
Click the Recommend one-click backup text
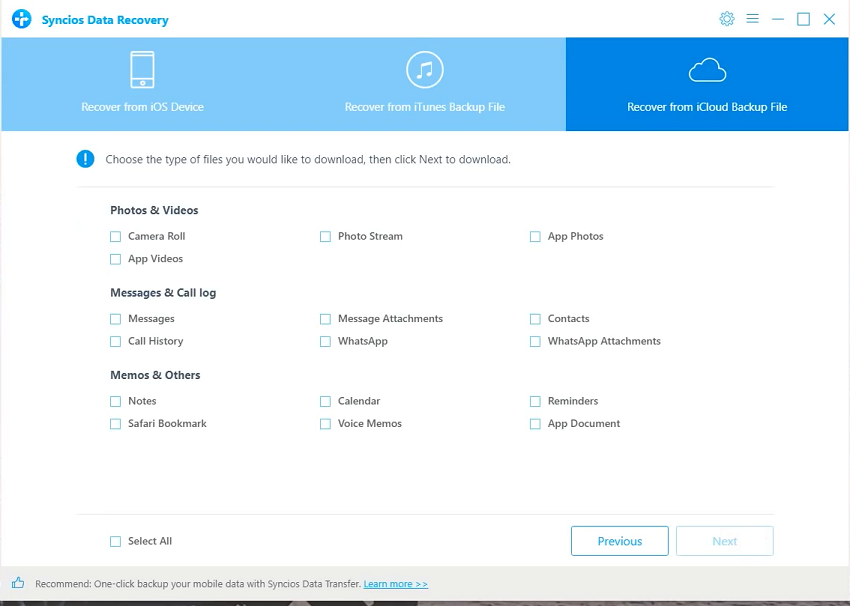click(198, 584)
